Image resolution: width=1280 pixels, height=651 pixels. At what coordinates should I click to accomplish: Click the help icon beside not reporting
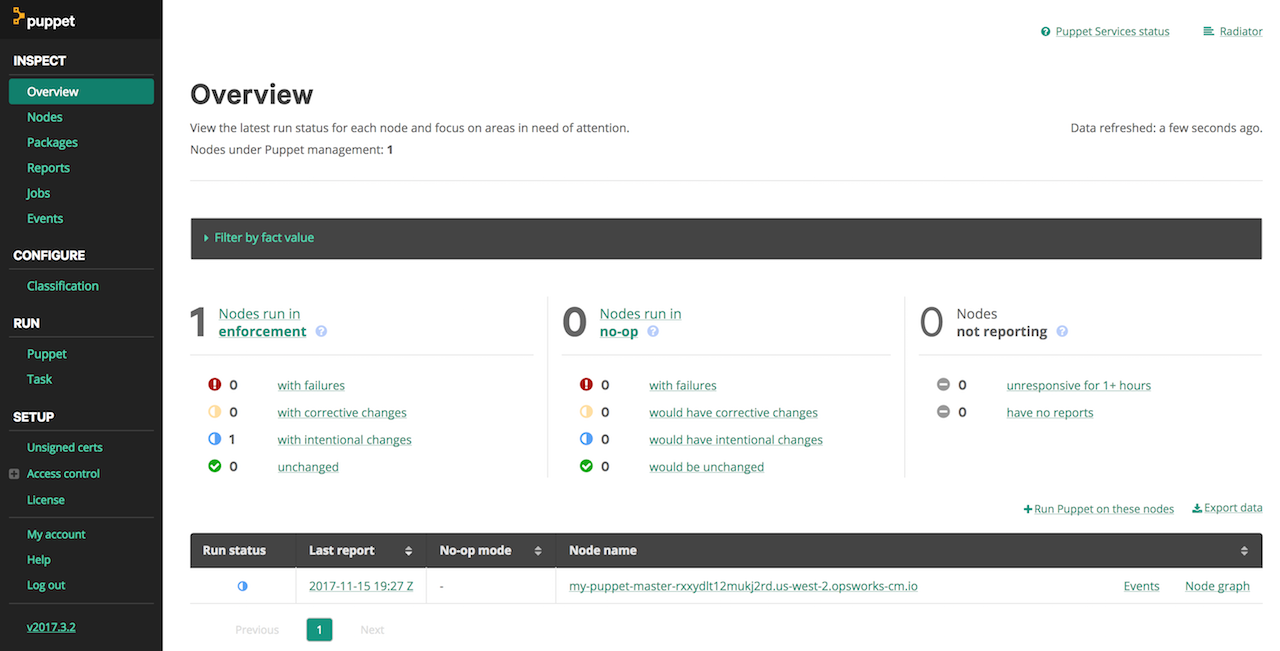(1062, 332)
